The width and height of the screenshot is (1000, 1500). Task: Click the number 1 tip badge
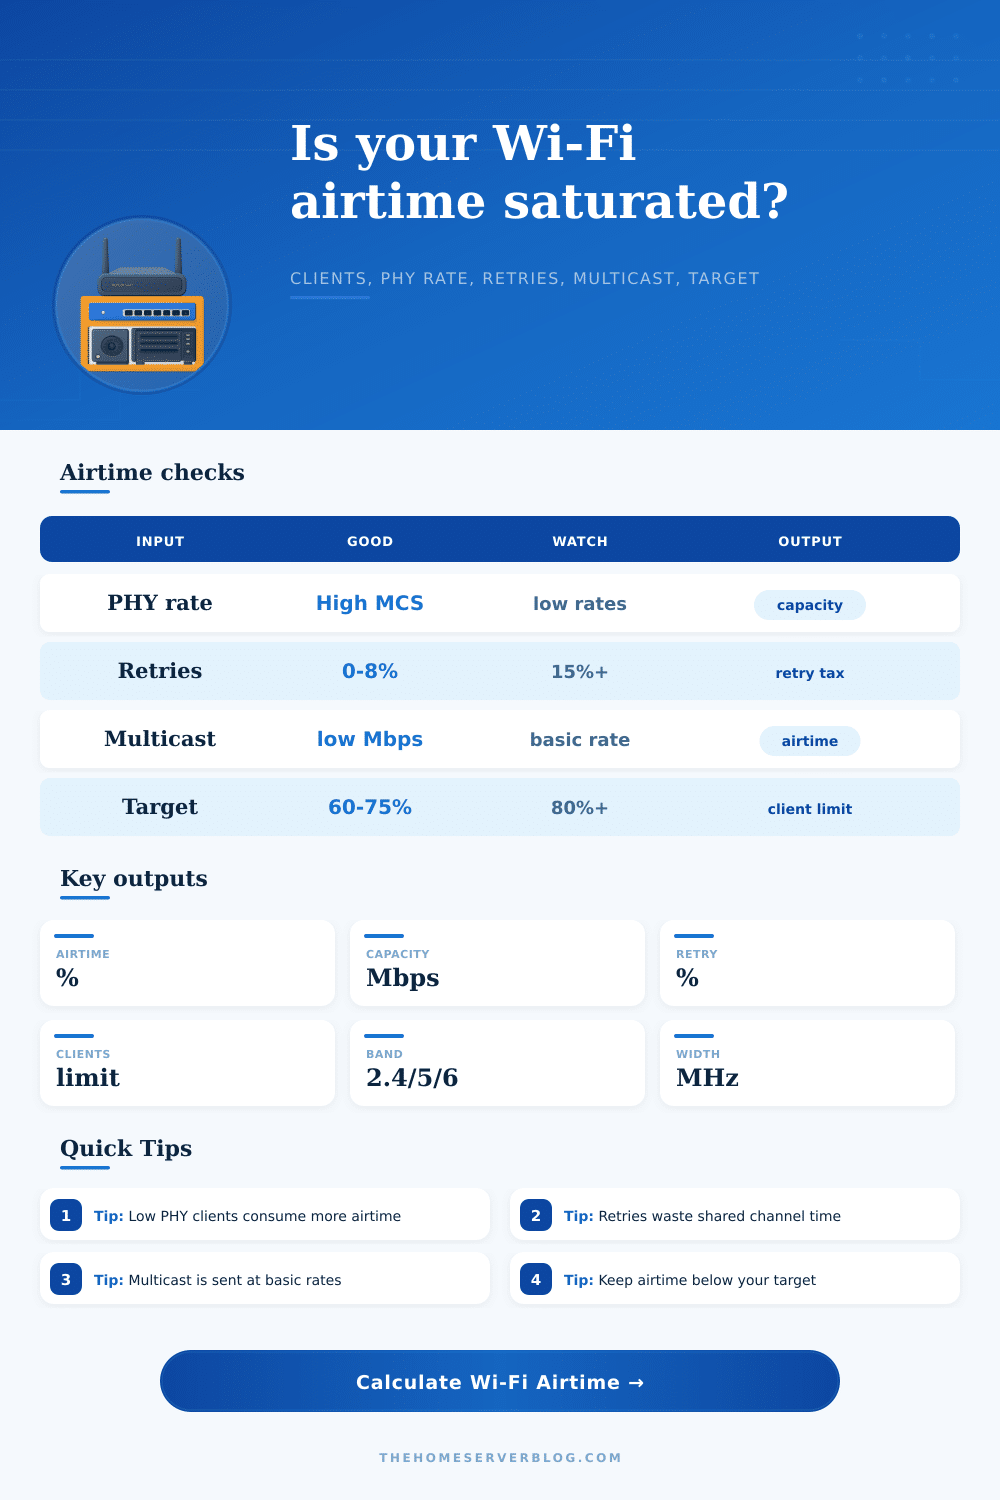(66, 1215)
